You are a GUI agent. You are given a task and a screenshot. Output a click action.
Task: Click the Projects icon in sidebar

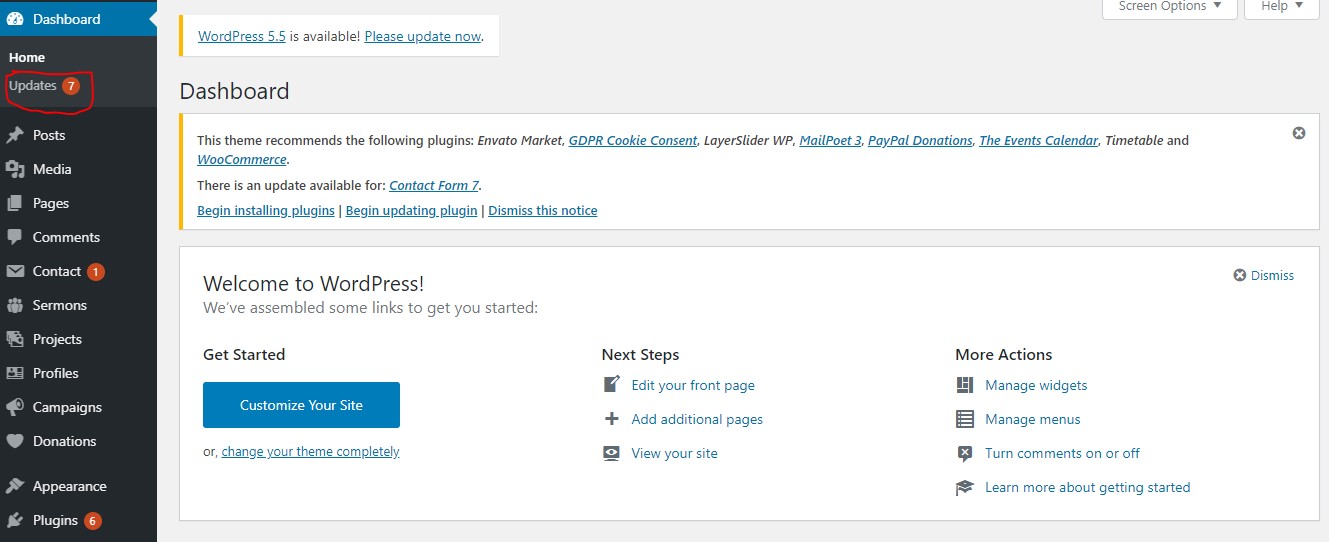[x=15, y=339]
